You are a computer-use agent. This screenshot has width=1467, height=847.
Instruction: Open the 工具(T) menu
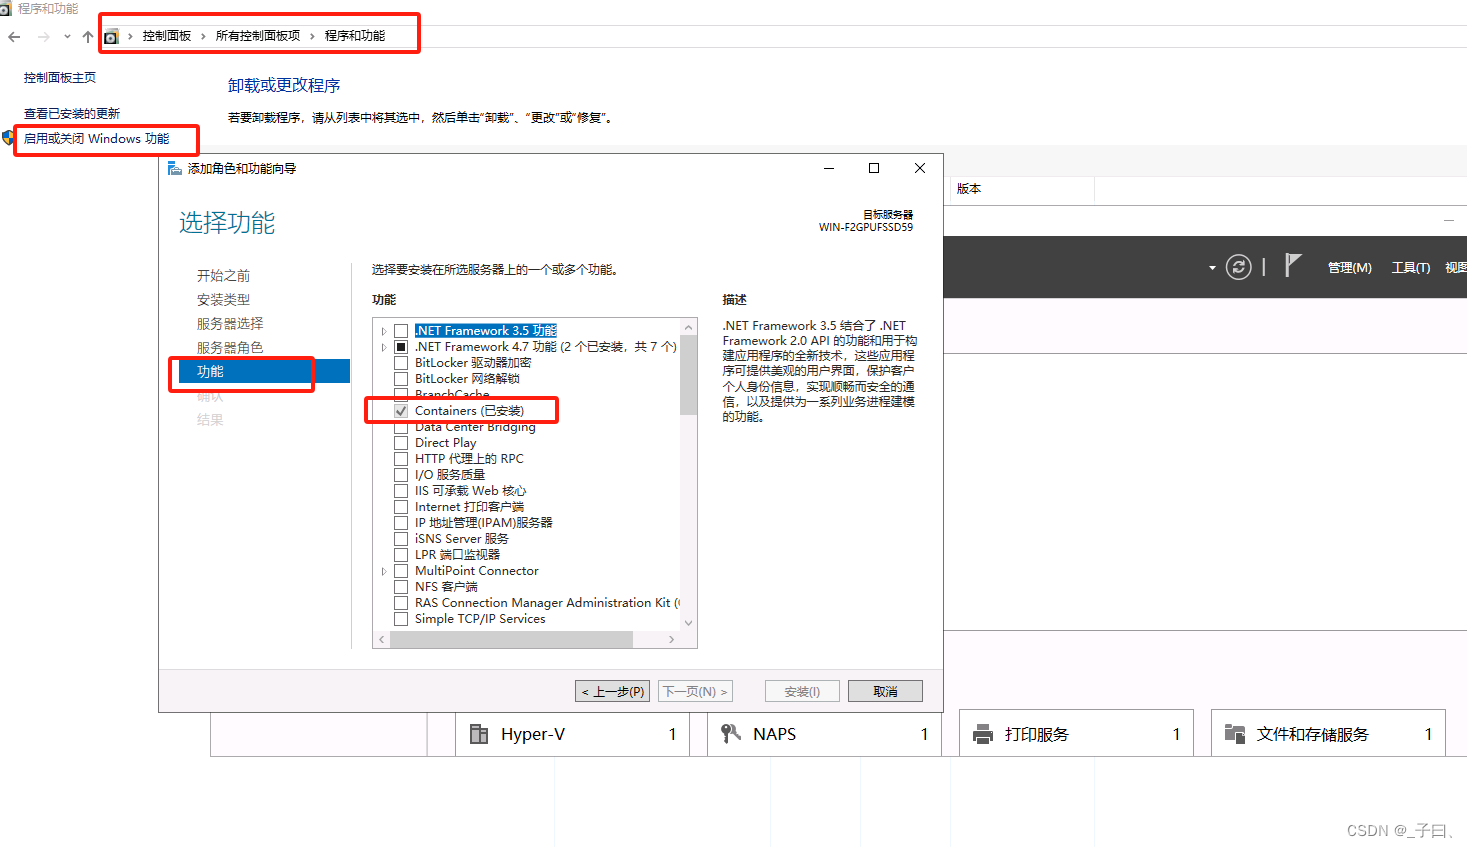tap(1410, 267)
